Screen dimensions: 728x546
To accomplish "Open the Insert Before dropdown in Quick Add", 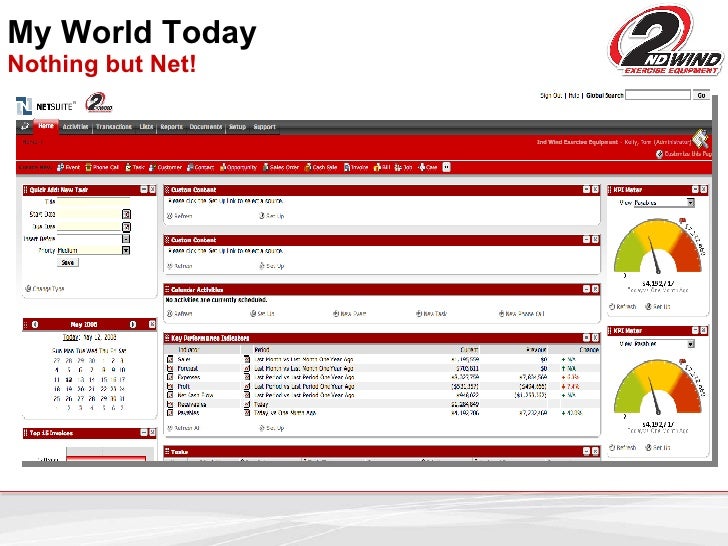I will coord(126,239).
